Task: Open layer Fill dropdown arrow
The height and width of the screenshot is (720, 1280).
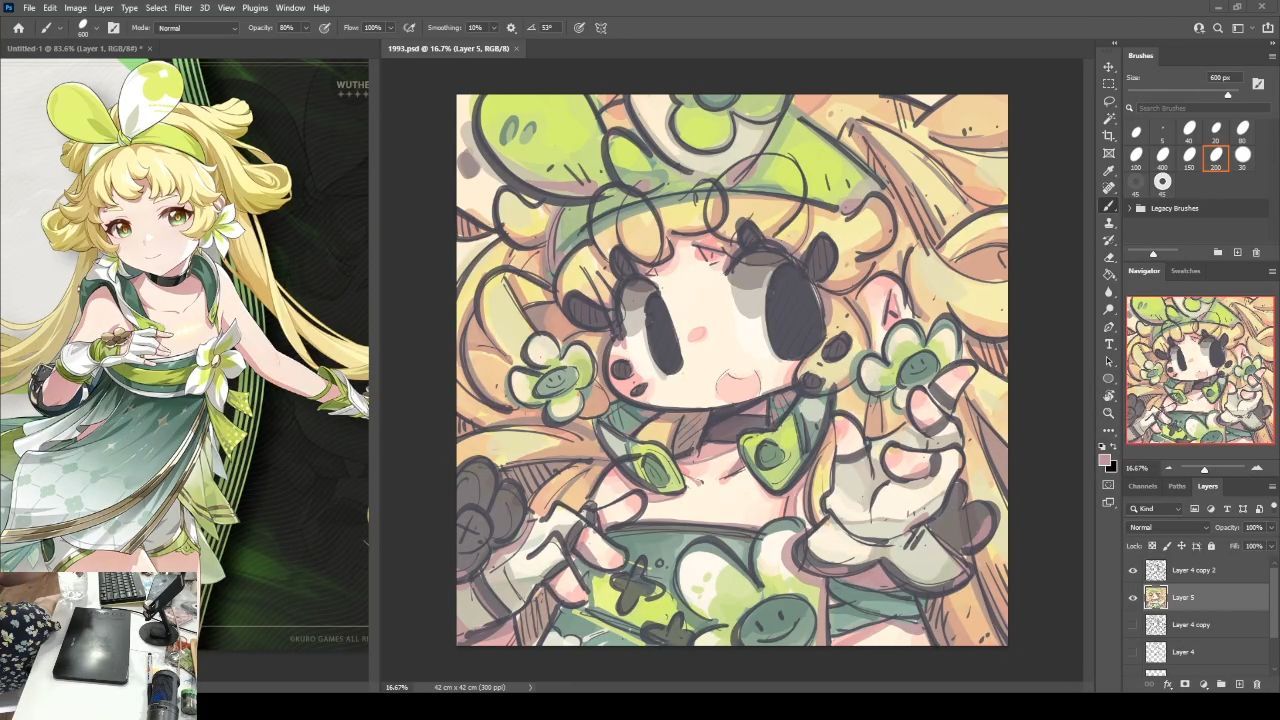Action: tap(1271, 546)
